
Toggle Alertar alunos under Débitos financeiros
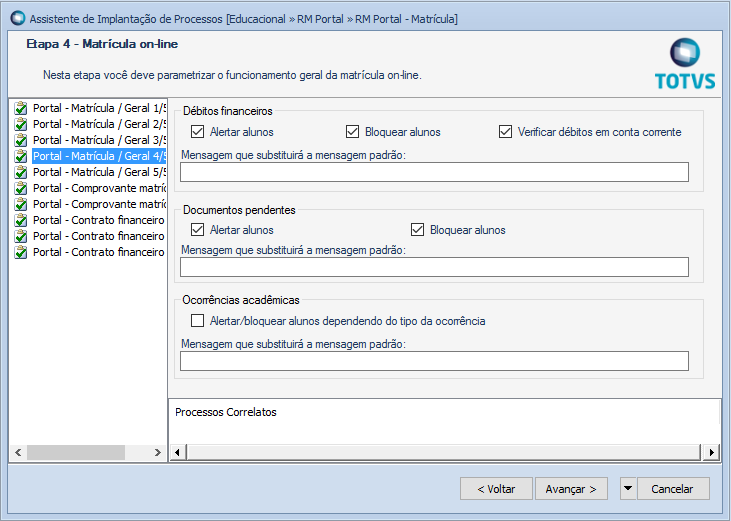point(198,132)
